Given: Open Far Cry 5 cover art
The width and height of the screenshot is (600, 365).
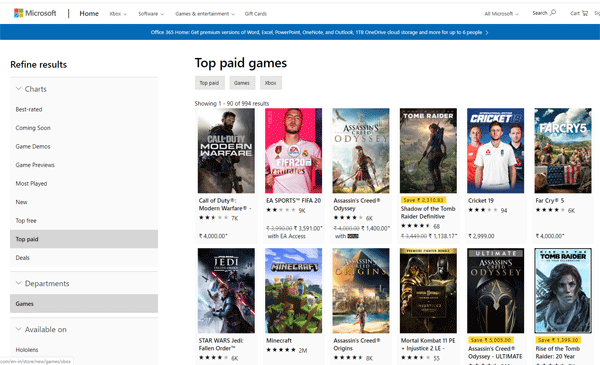Looking at the screenshot, I should pyautogui.click(x=563, y=150).
